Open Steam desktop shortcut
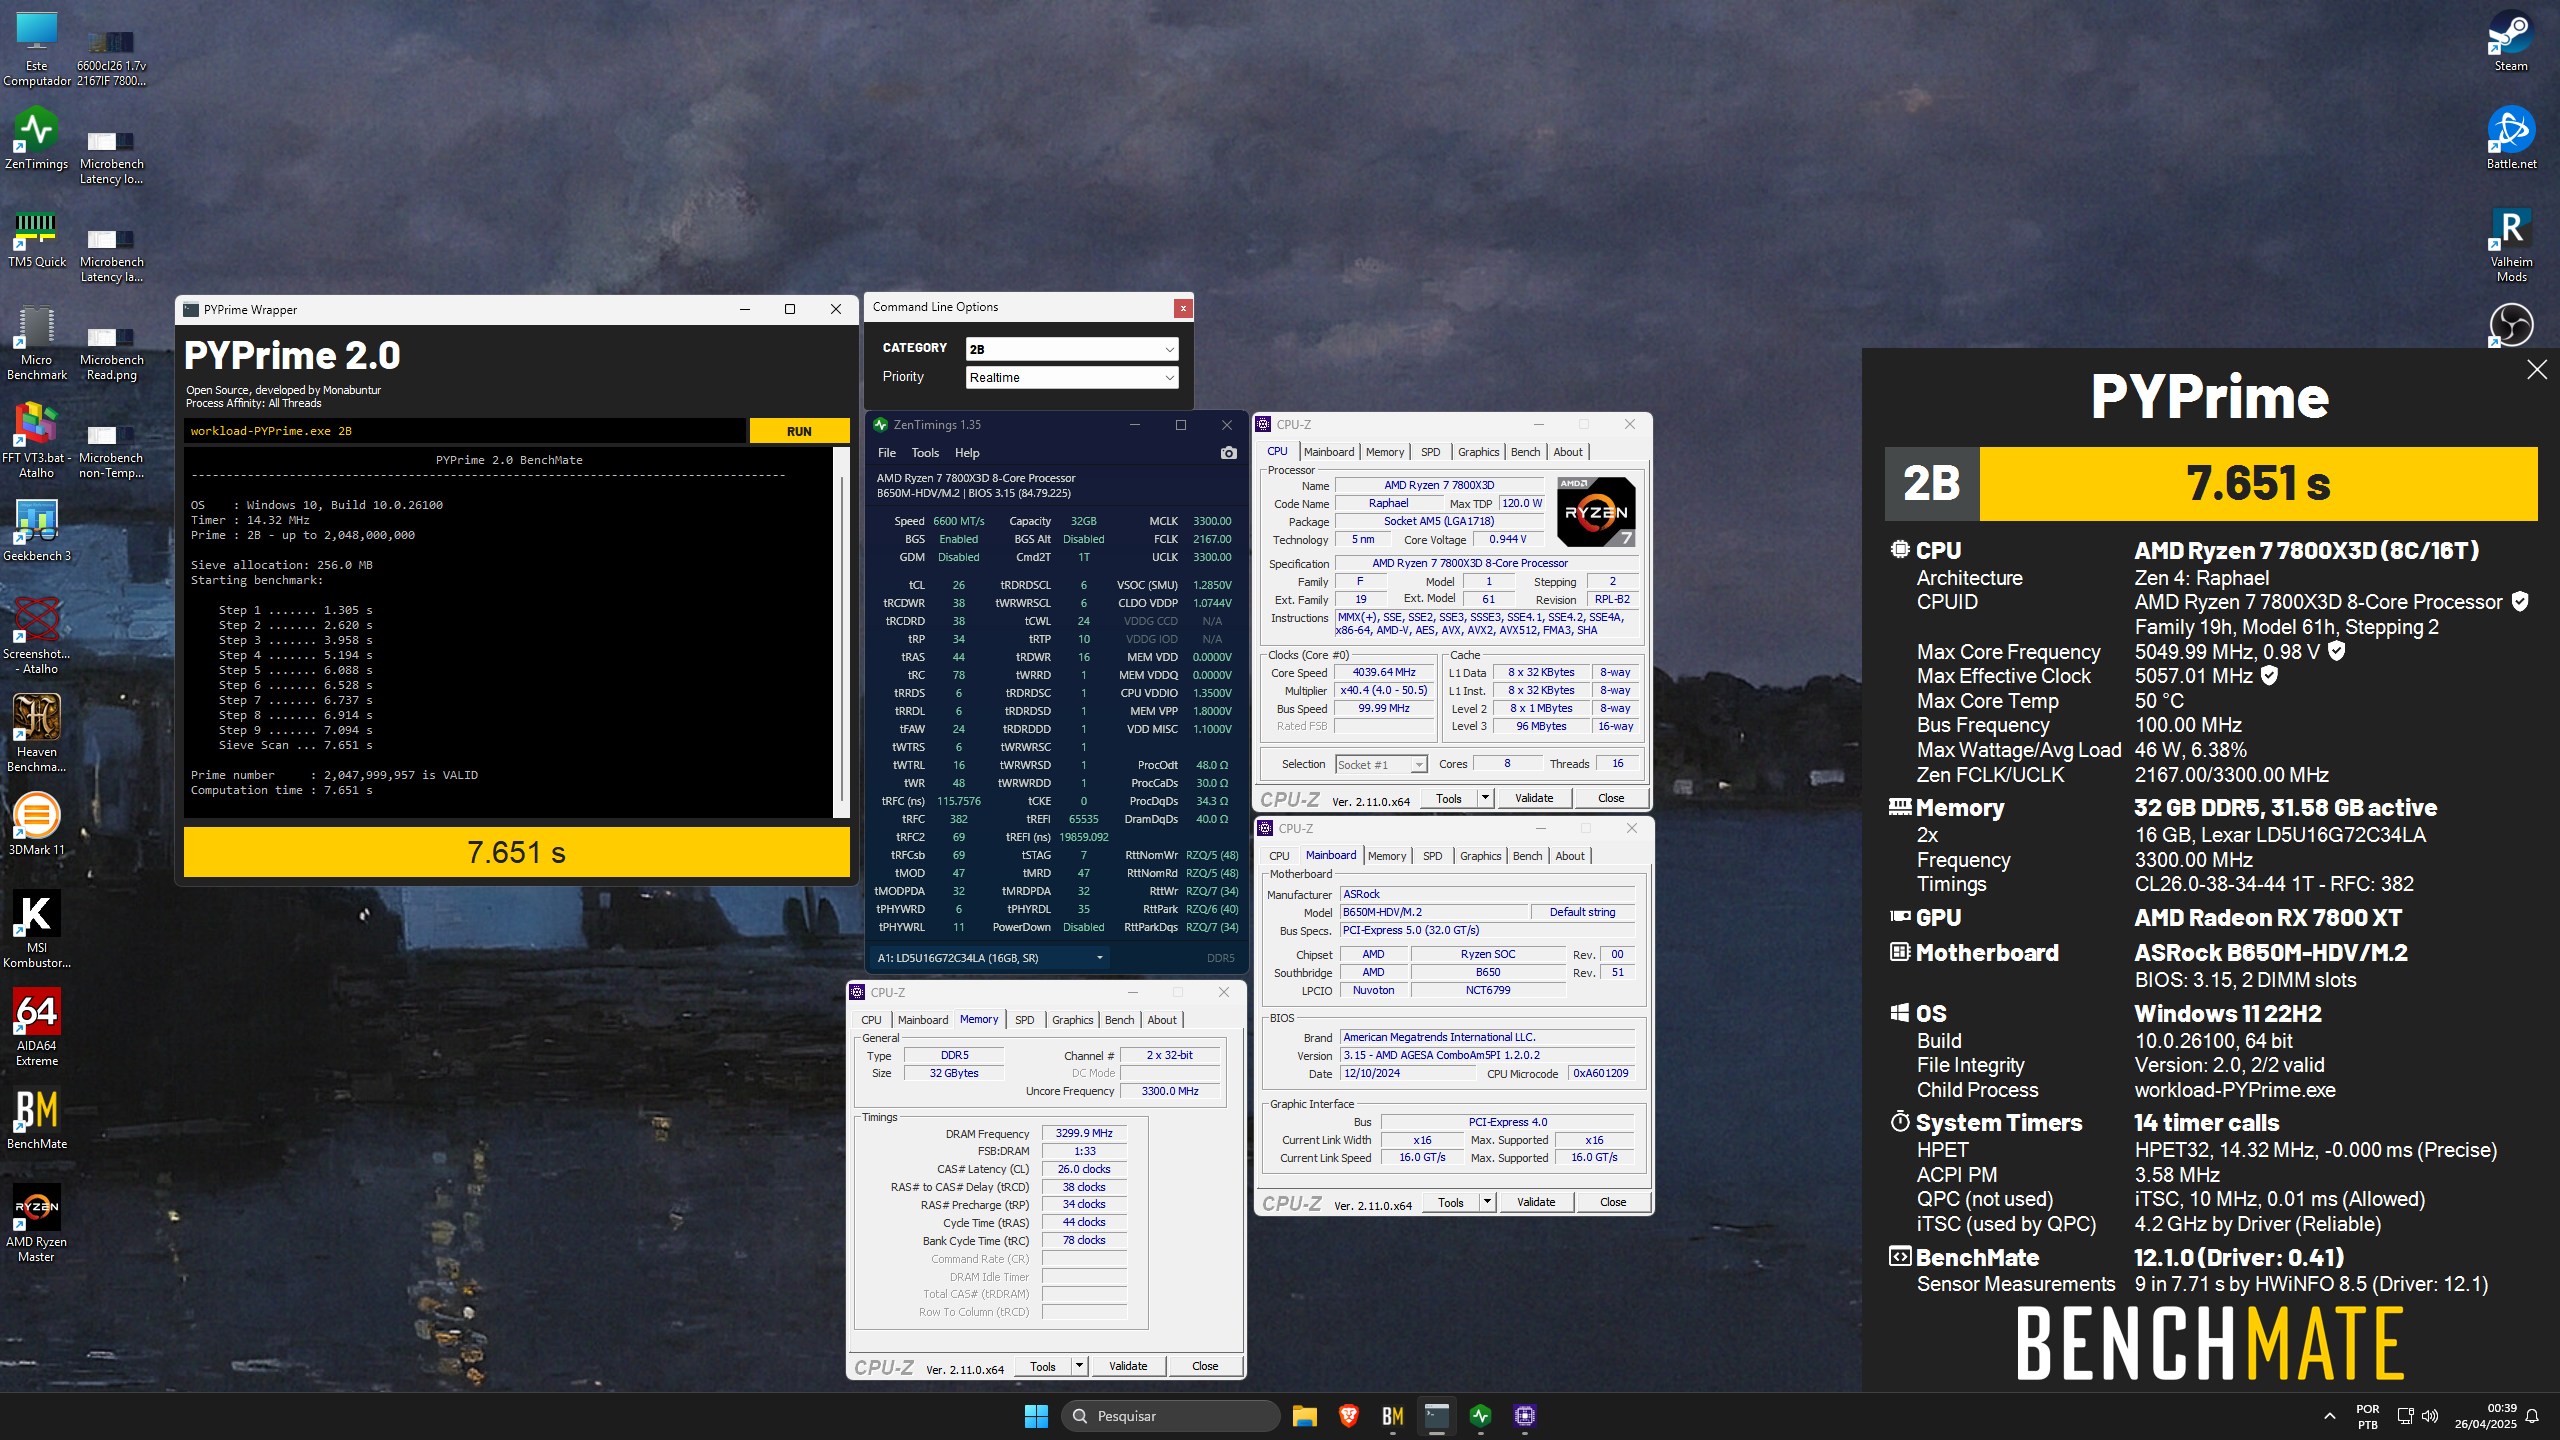Image resolution: width=2560 pixels, height=1440 pixels. pyautogui.click(x=2510, y=42)
